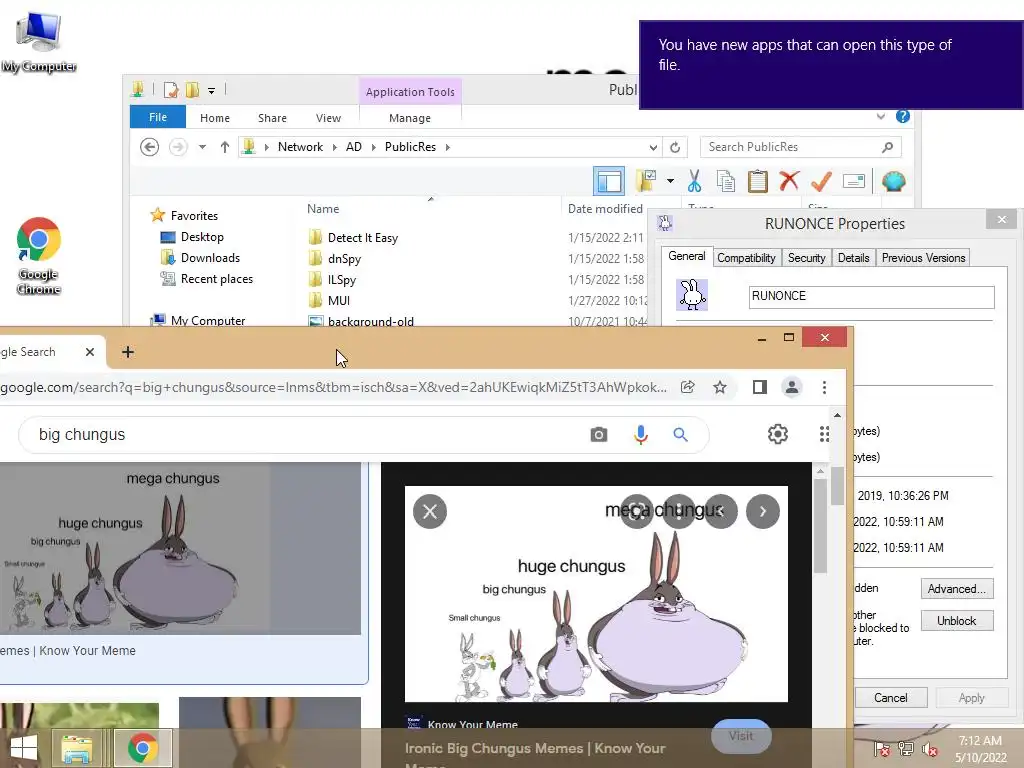Switch to the Share ribbon tab
The height and width of the screenshot is (768, 1024).
272,118
